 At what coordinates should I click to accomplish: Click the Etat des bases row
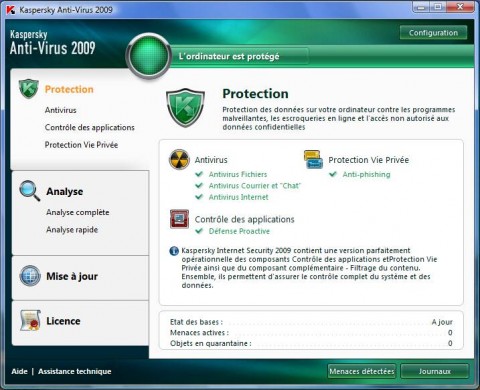coord(311,322)
